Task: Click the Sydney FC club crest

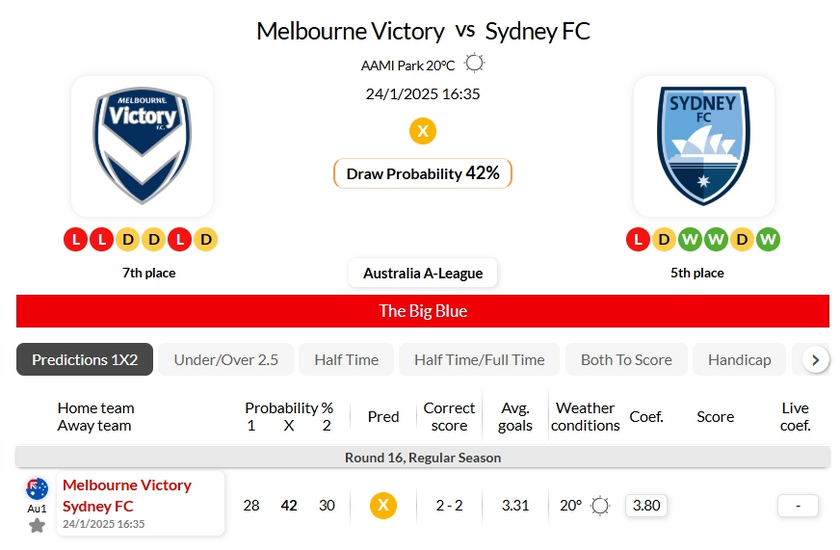Action: pyautogui.click(x=703, y=146)
